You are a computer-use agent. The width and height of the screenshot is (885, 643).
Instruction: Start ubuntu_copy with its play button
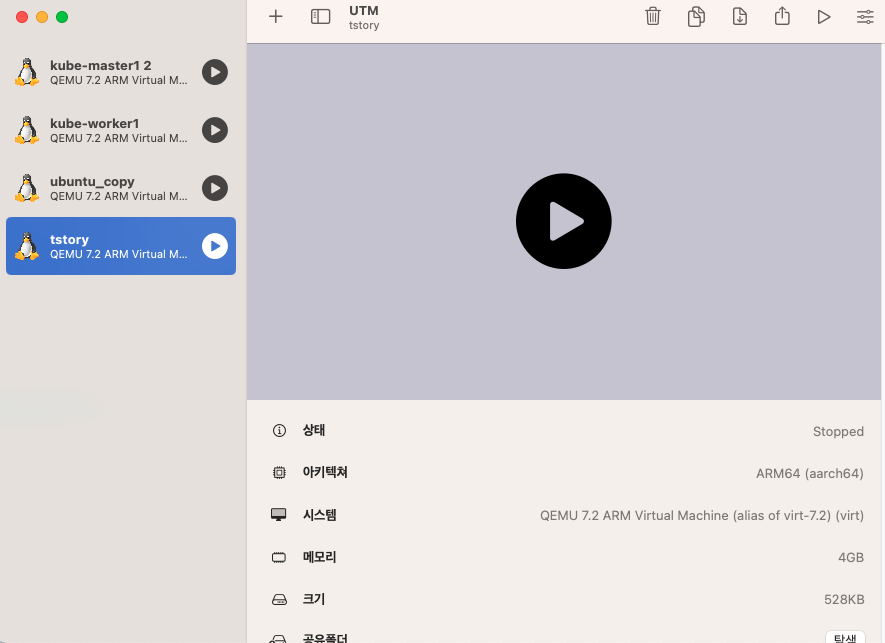pyautogui.click(x=215, y=188)
